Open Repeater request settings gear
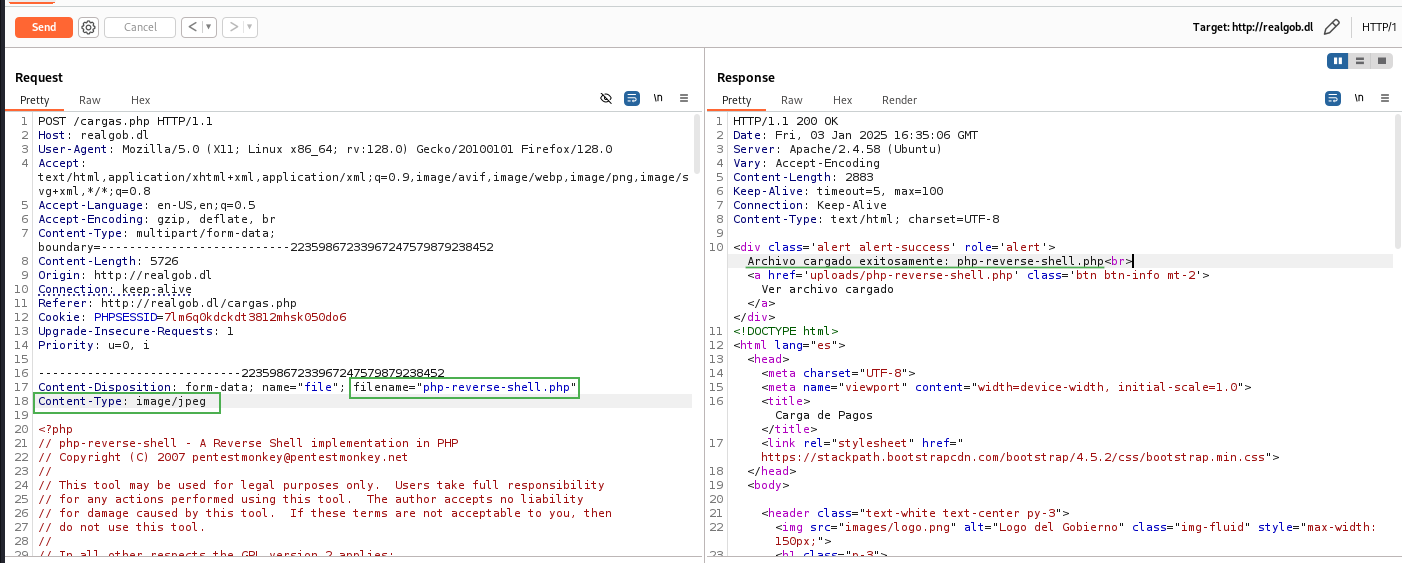Image resolution: width=1402 pixels, height=563 pixels. click(x=89, y=27)
